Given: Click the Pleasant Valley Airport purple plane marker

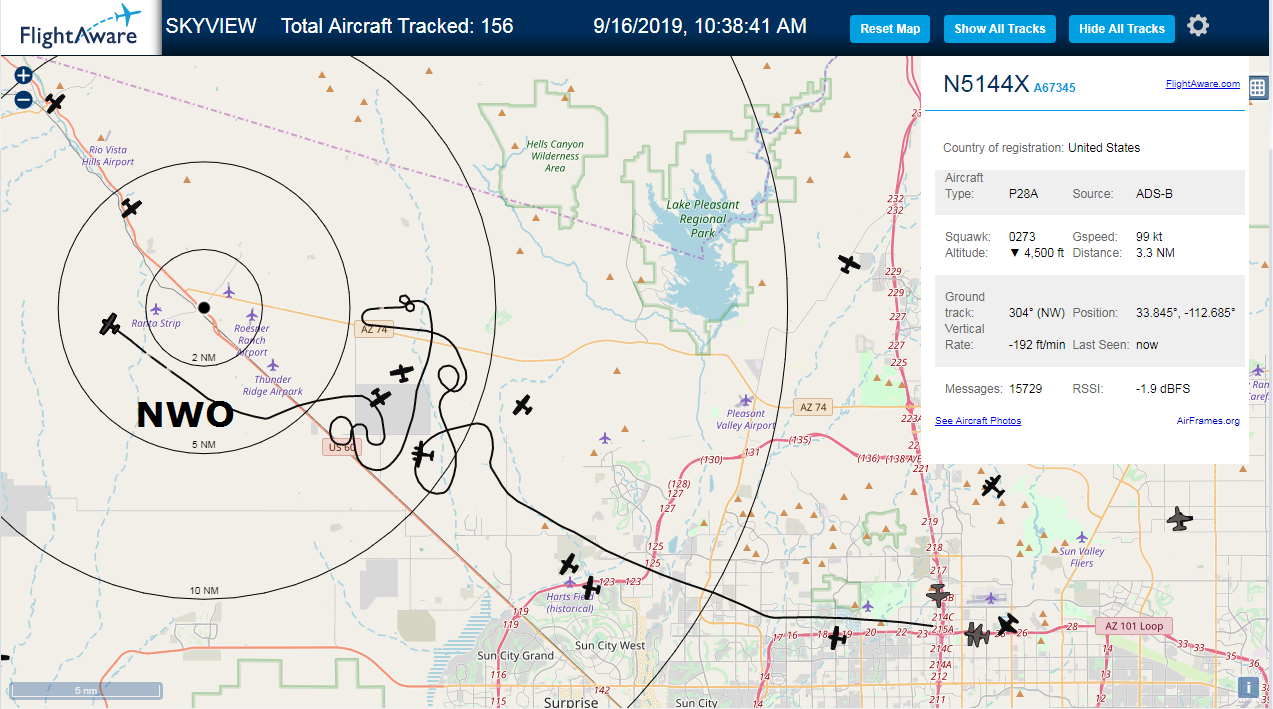Looking at the screenshot, I should 744,400.
